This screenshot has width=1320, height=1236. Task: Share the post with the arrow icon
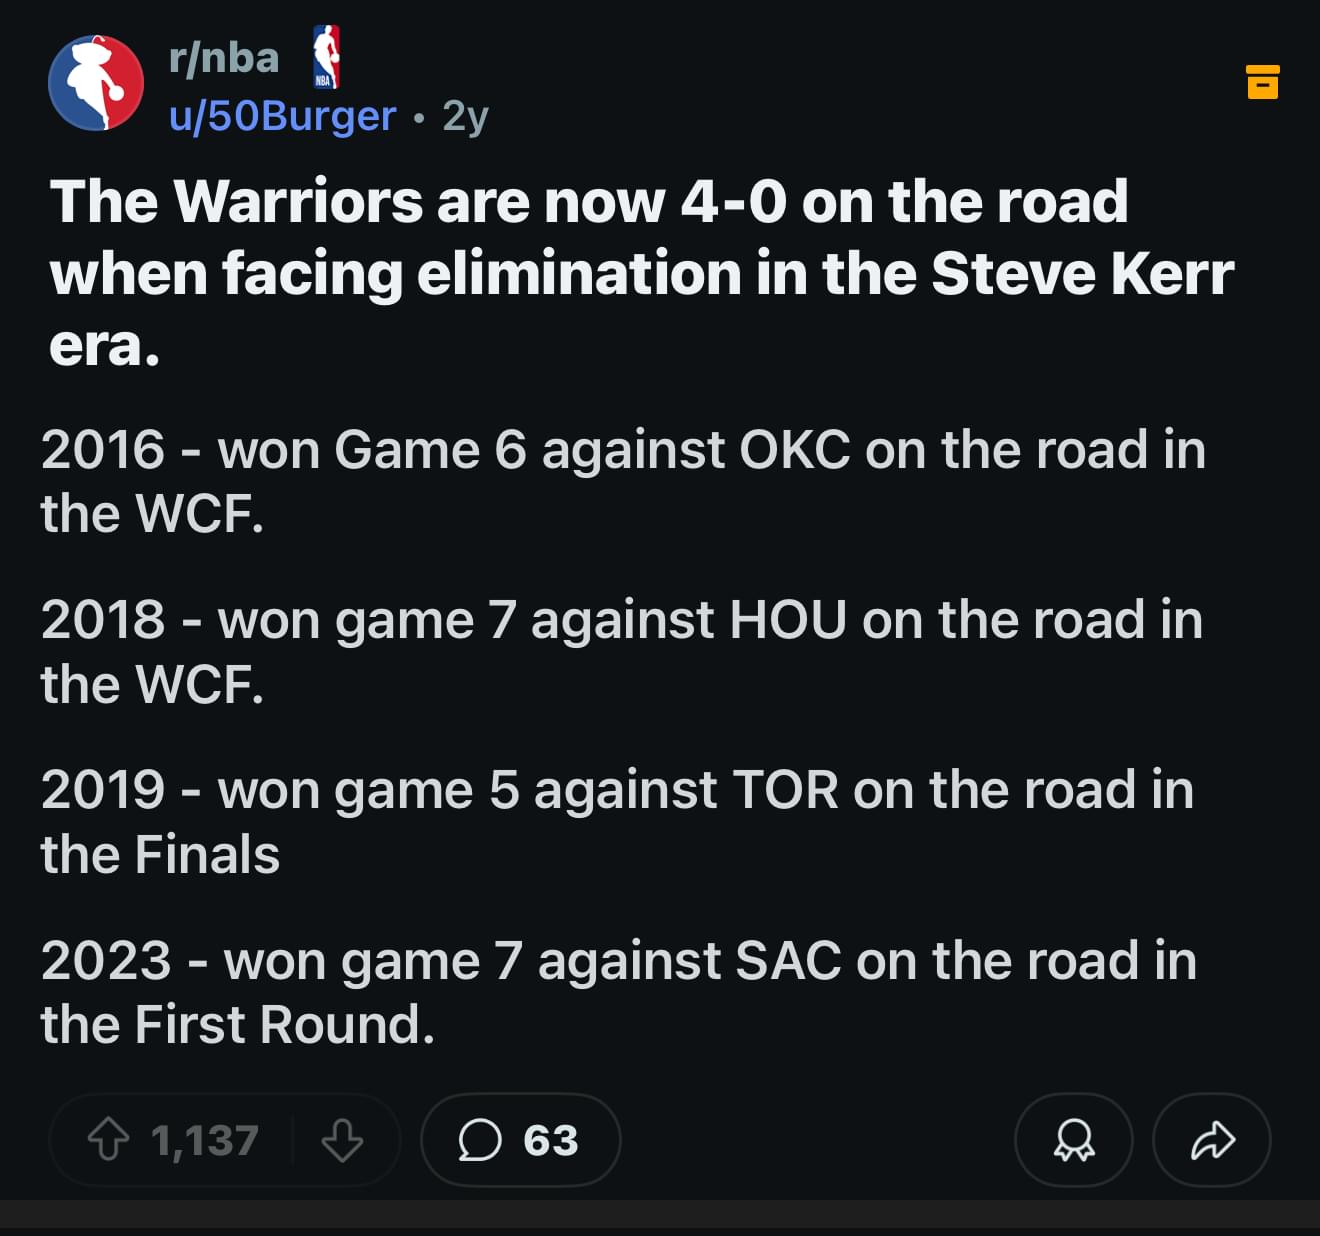pyautogui.click(x=1212, y=1140)
